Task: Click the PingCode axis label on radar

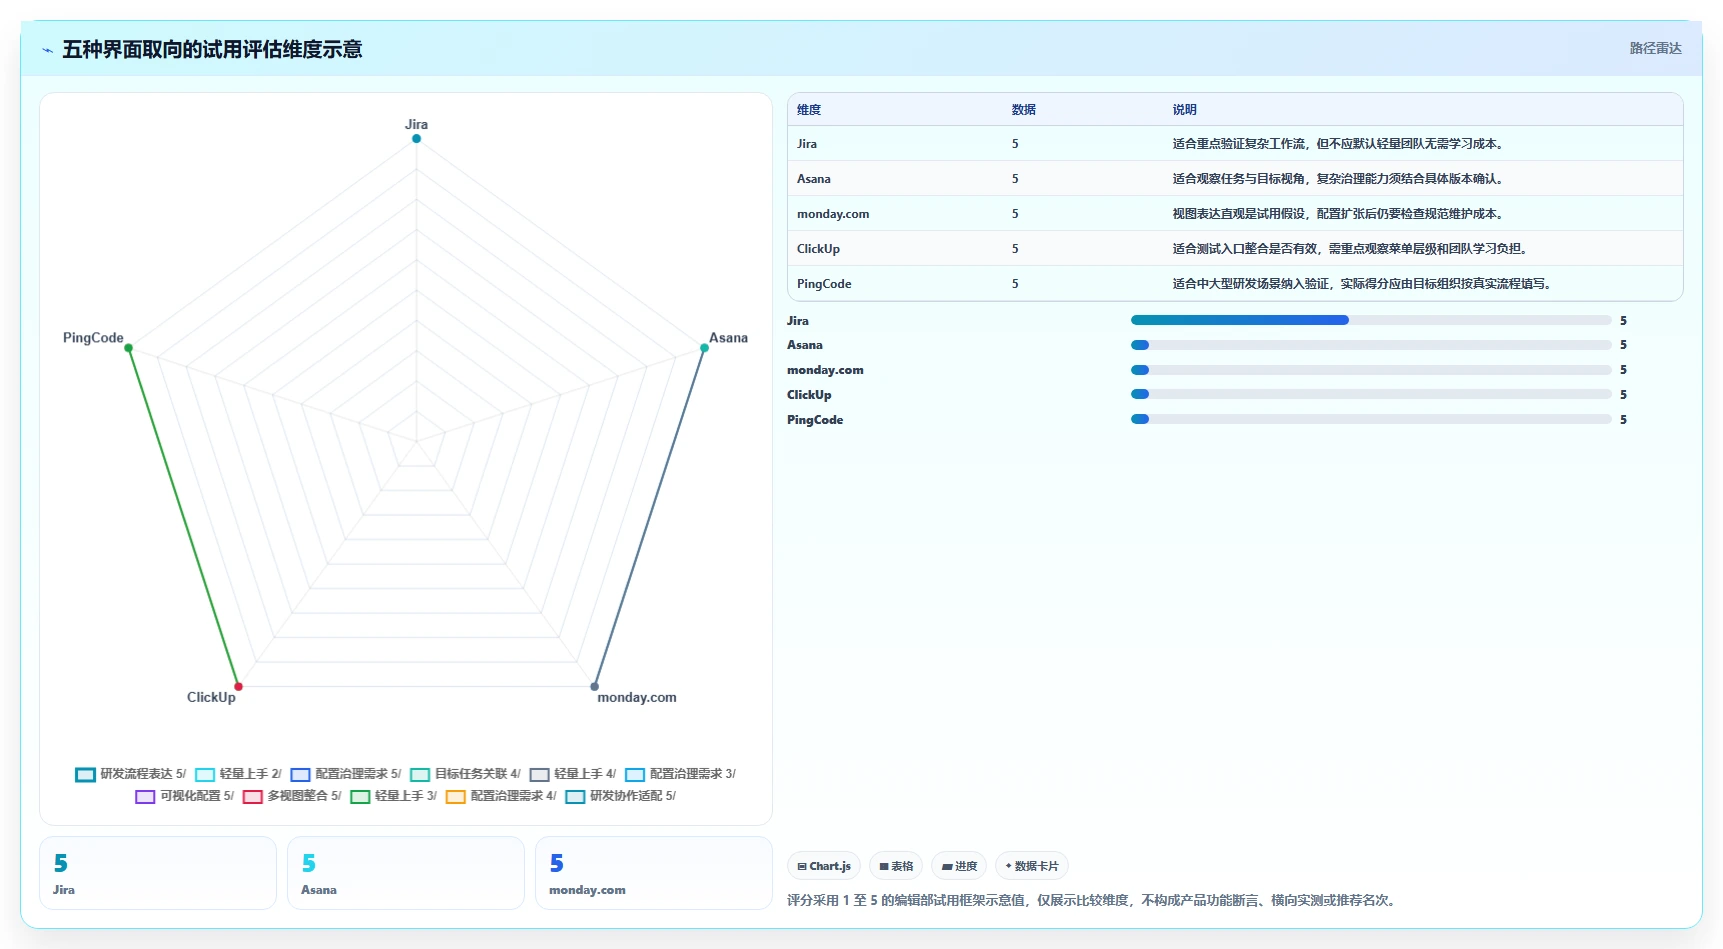Action: (x=93, y=338)
